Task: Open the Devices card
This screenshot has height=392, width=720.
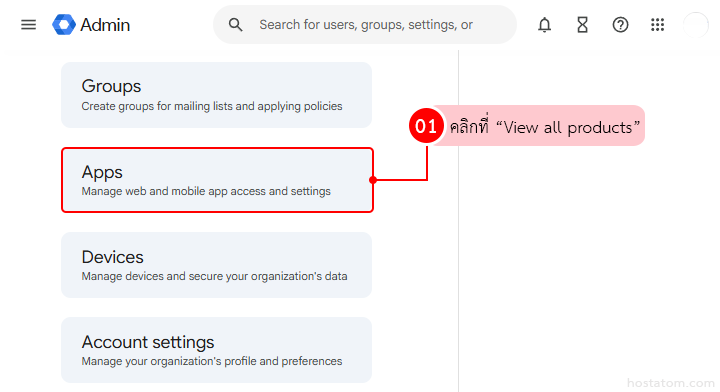Action: [x=216, y=265]
